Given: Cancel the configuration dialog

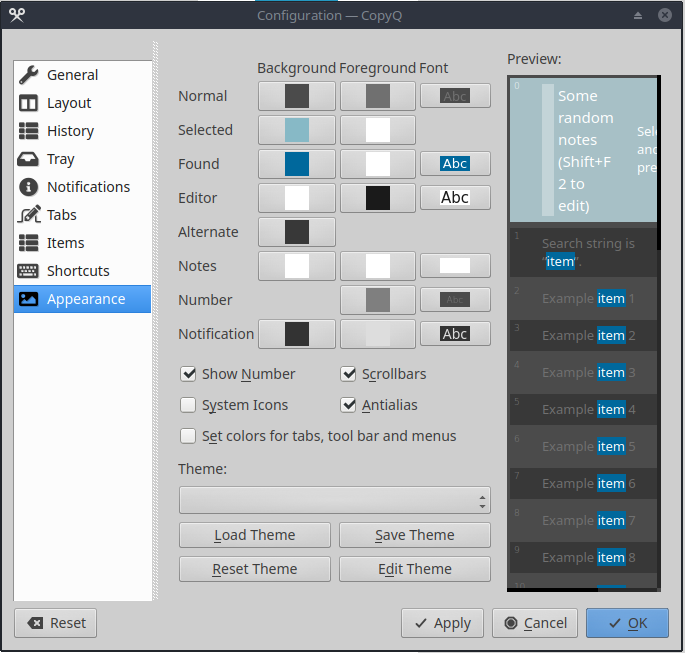Looking at the screenshot, I should tap(535, 623).
